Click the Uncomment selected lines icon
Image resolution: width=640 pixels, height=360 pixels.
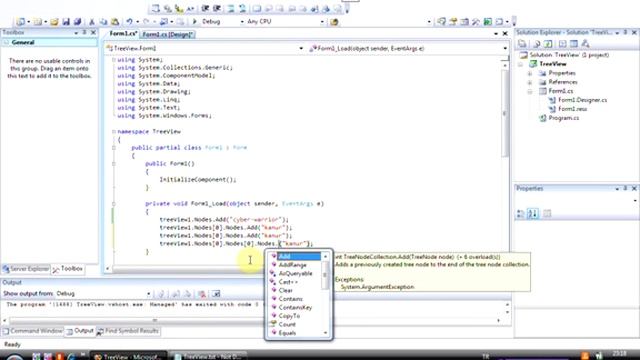[x=242, y=8]
